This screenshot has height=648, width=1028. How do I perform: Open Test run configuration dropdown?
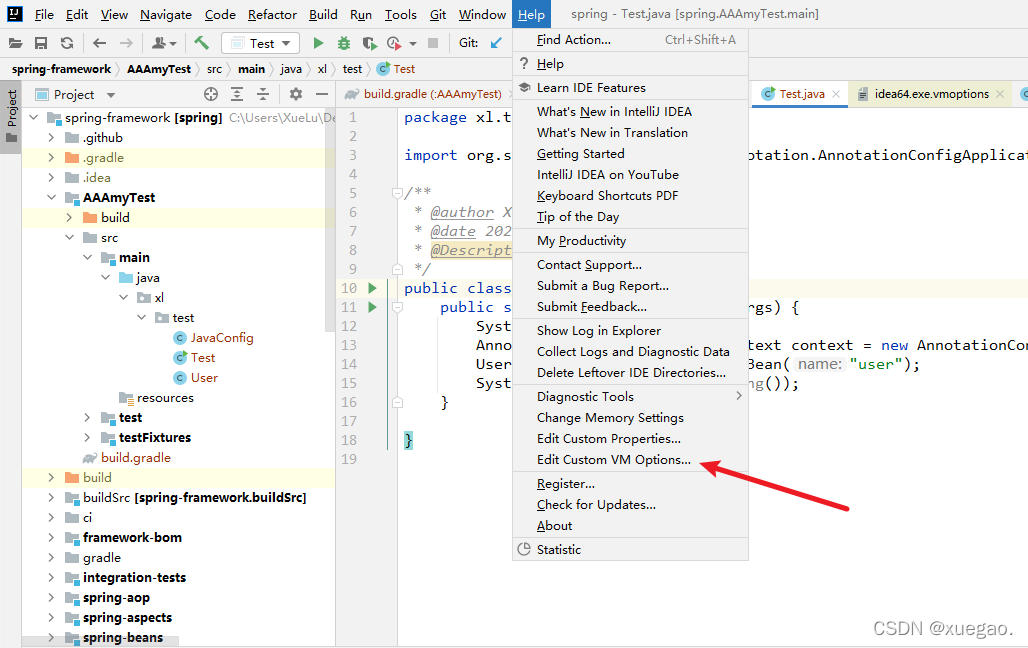[261, 43]
